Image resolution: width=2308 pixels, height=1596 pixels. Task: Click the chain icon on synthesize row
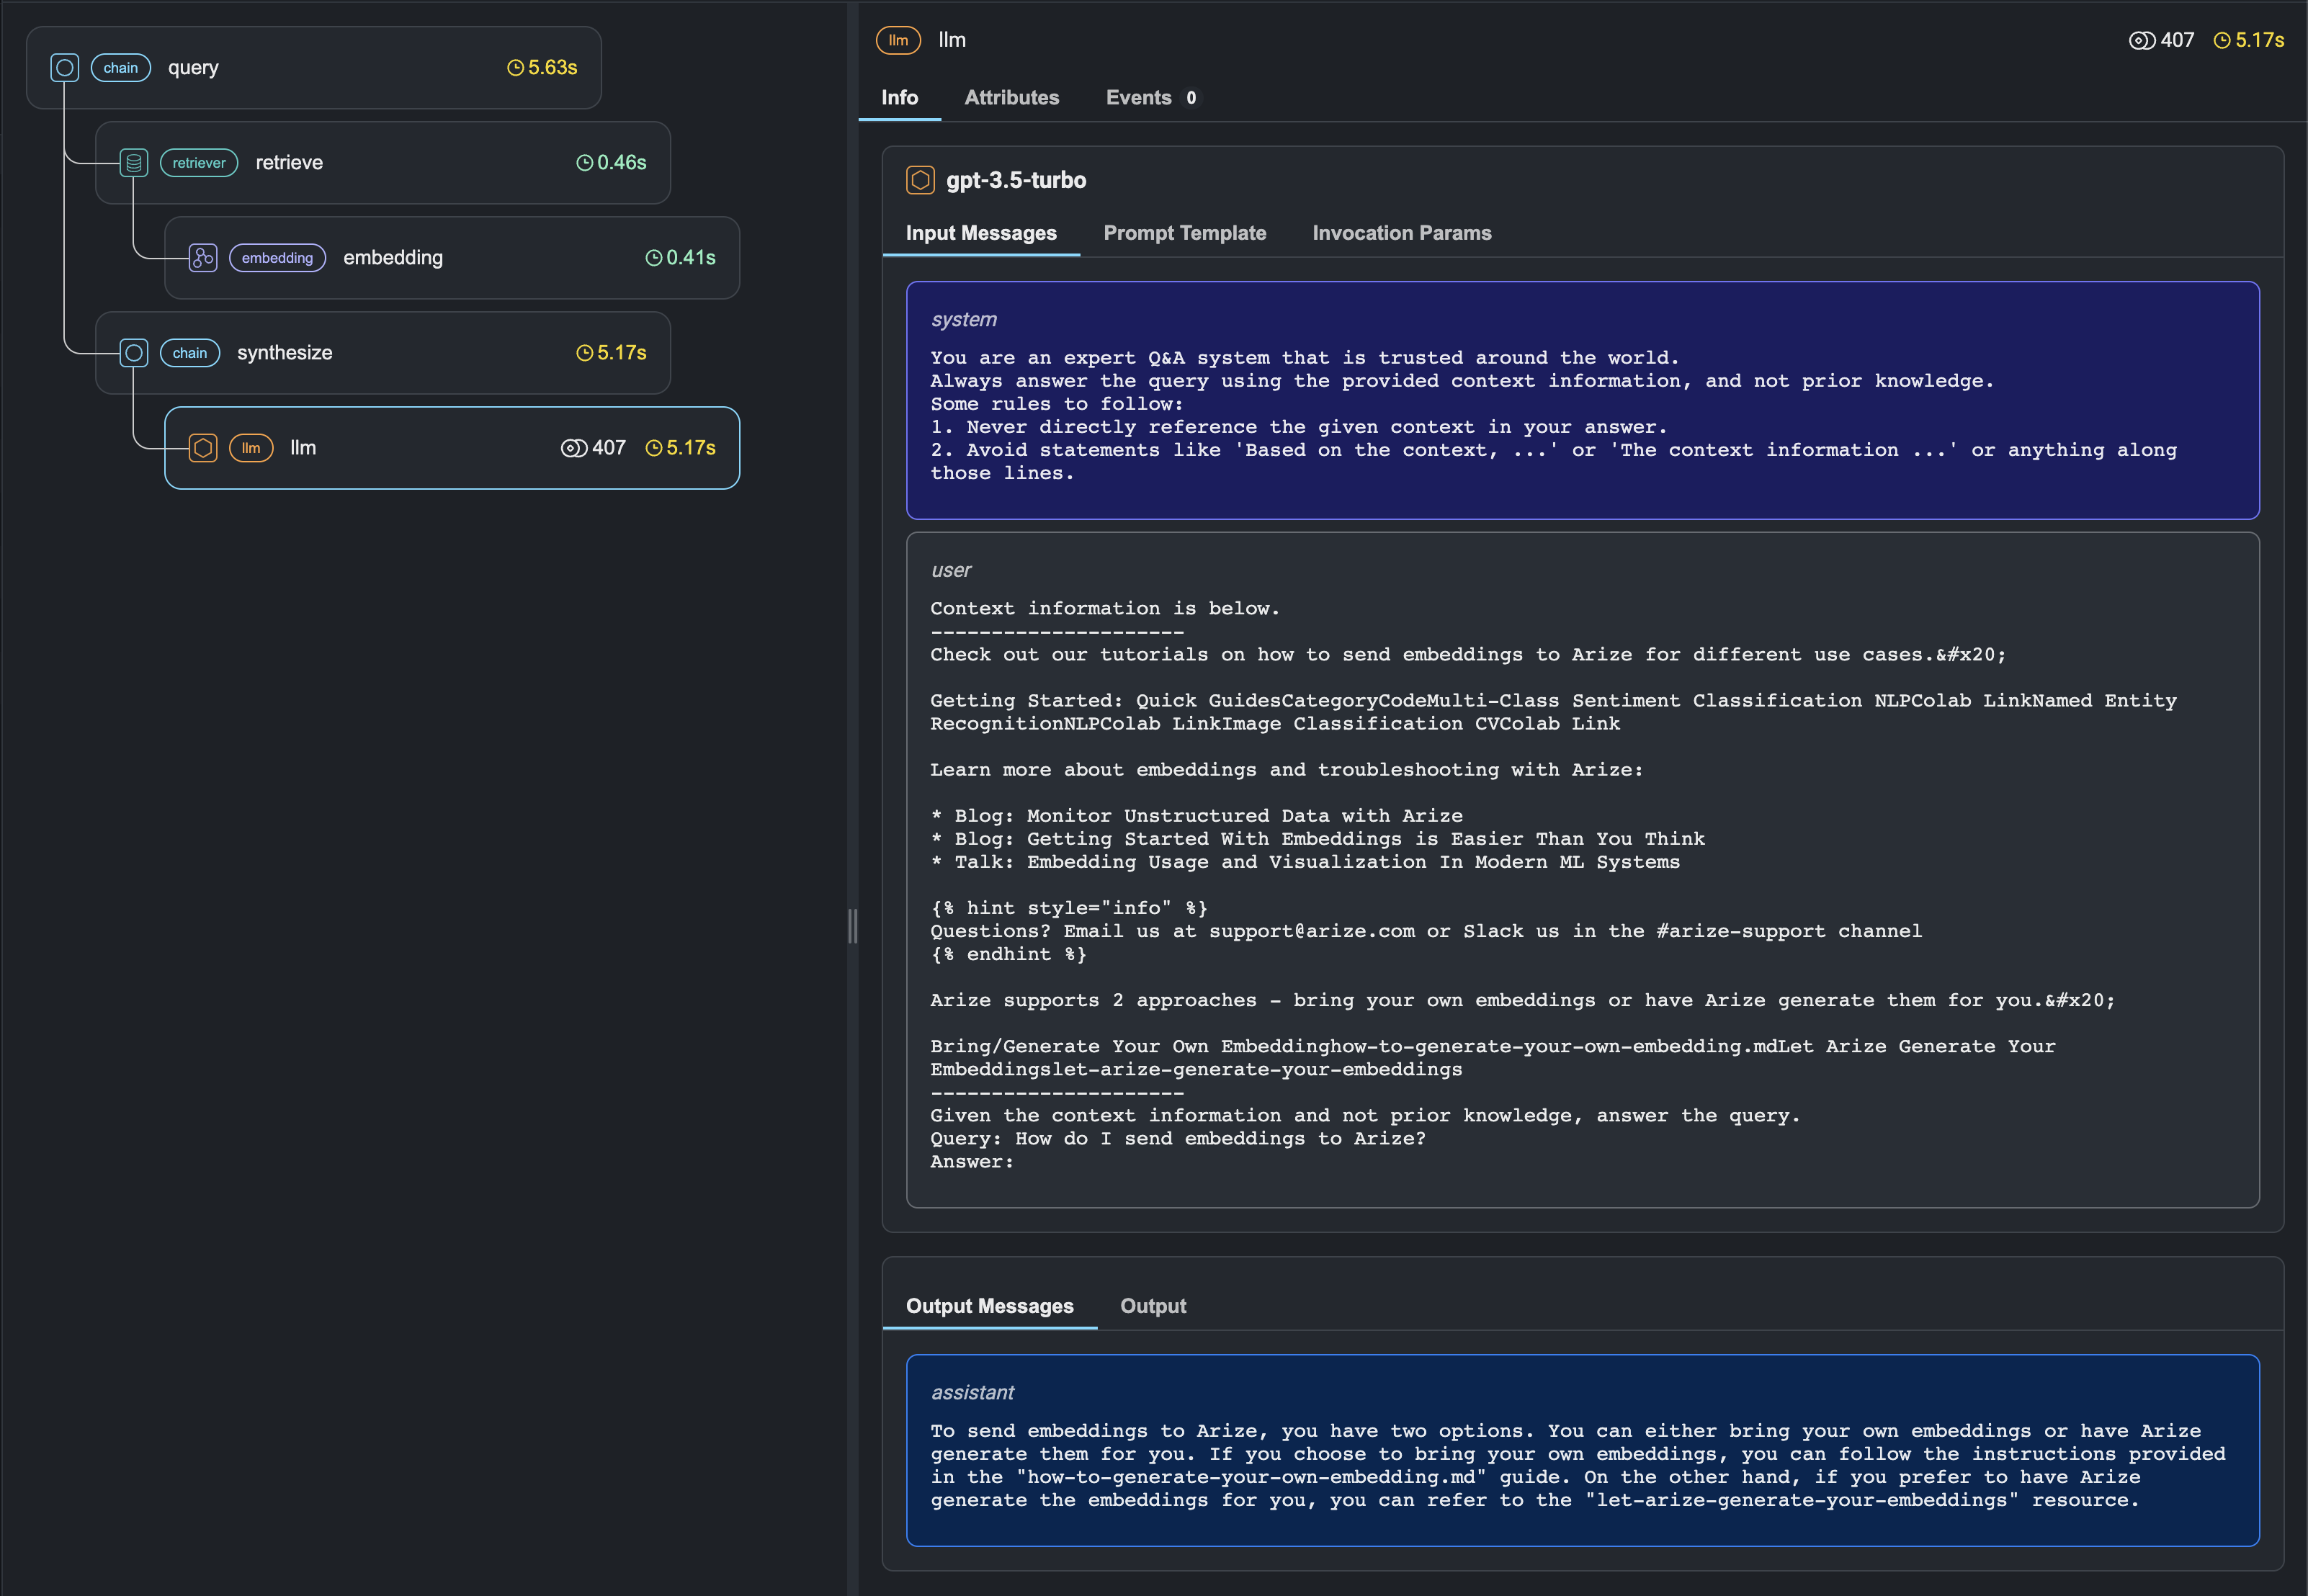point(134,353)
